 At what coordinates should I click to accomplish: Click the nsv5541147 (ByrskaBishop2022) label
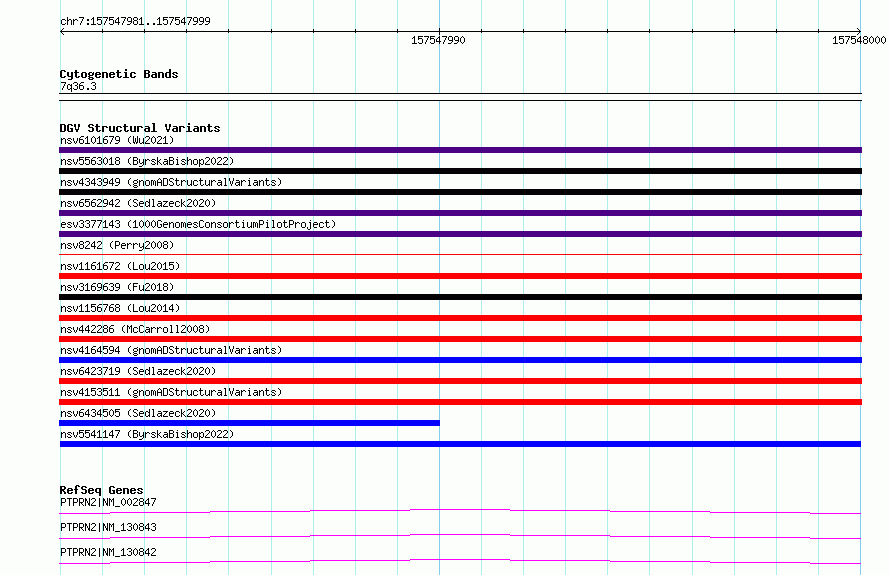(147, 434)
